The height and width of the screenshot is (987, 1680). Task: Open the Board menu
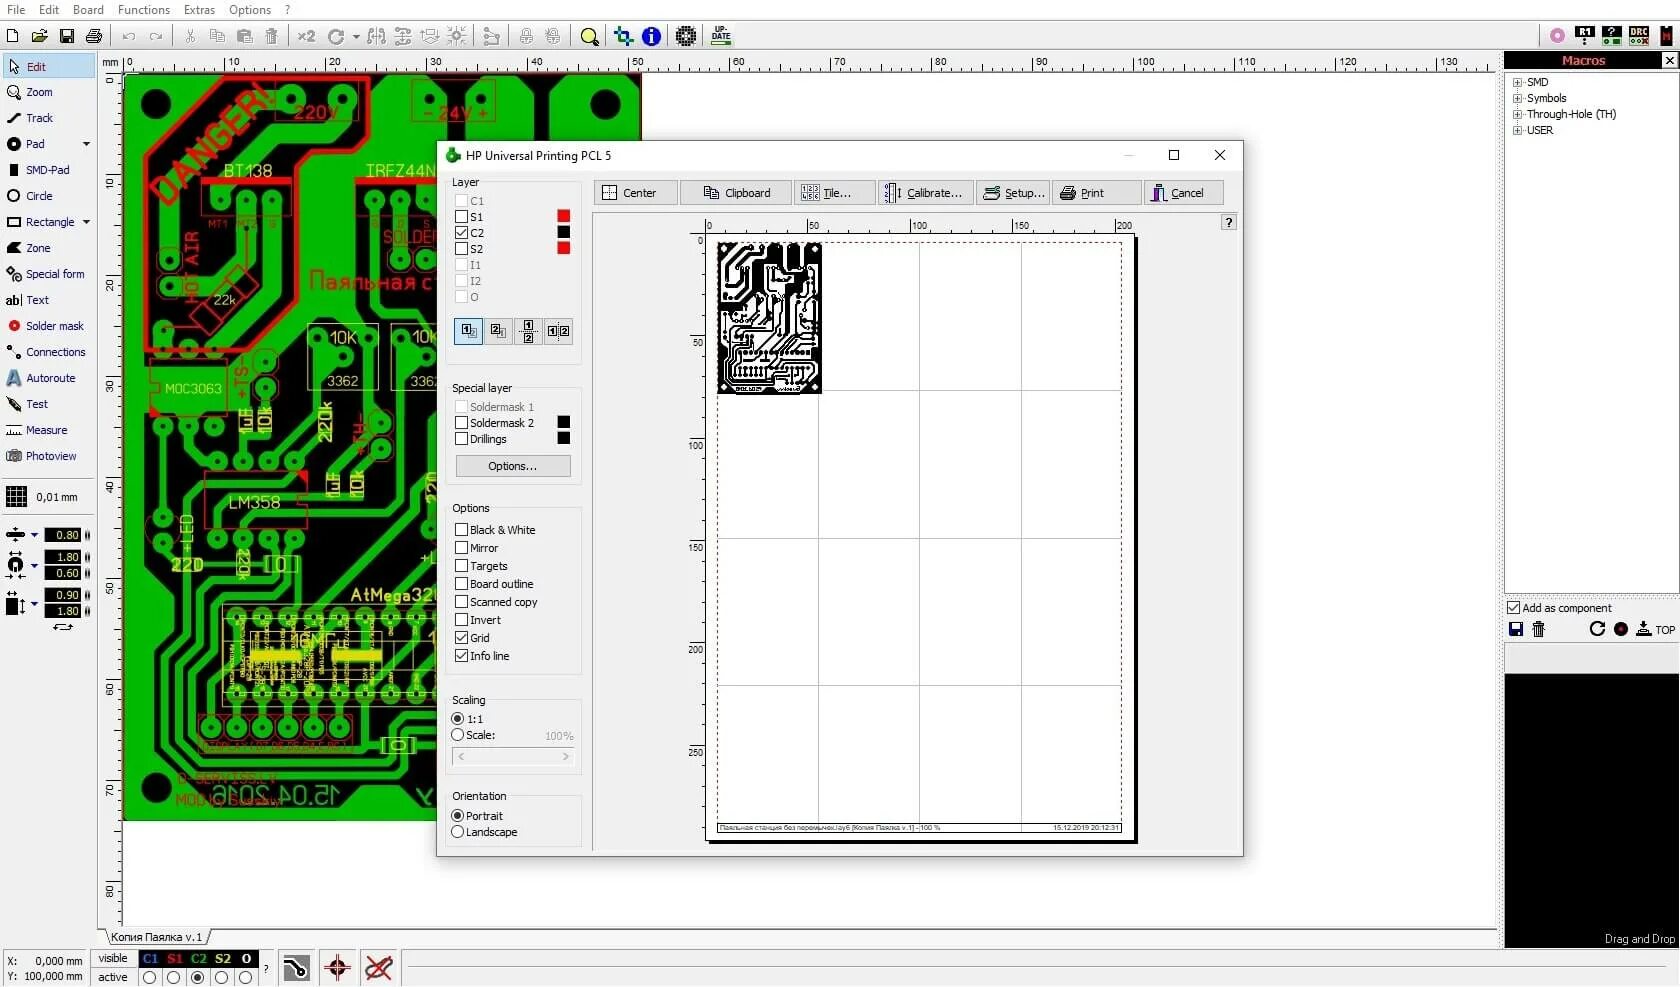[x=88, y=9]
